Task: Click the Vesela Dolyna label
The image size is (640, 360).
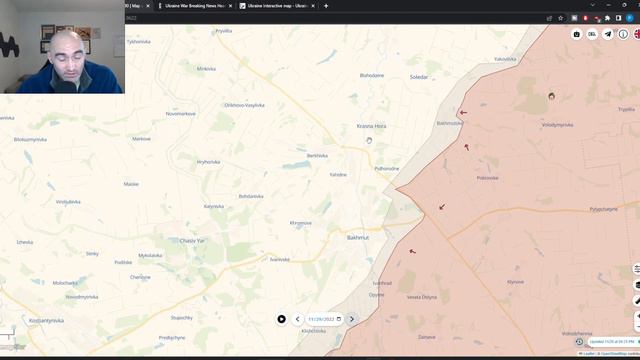Action: [422, 297]
